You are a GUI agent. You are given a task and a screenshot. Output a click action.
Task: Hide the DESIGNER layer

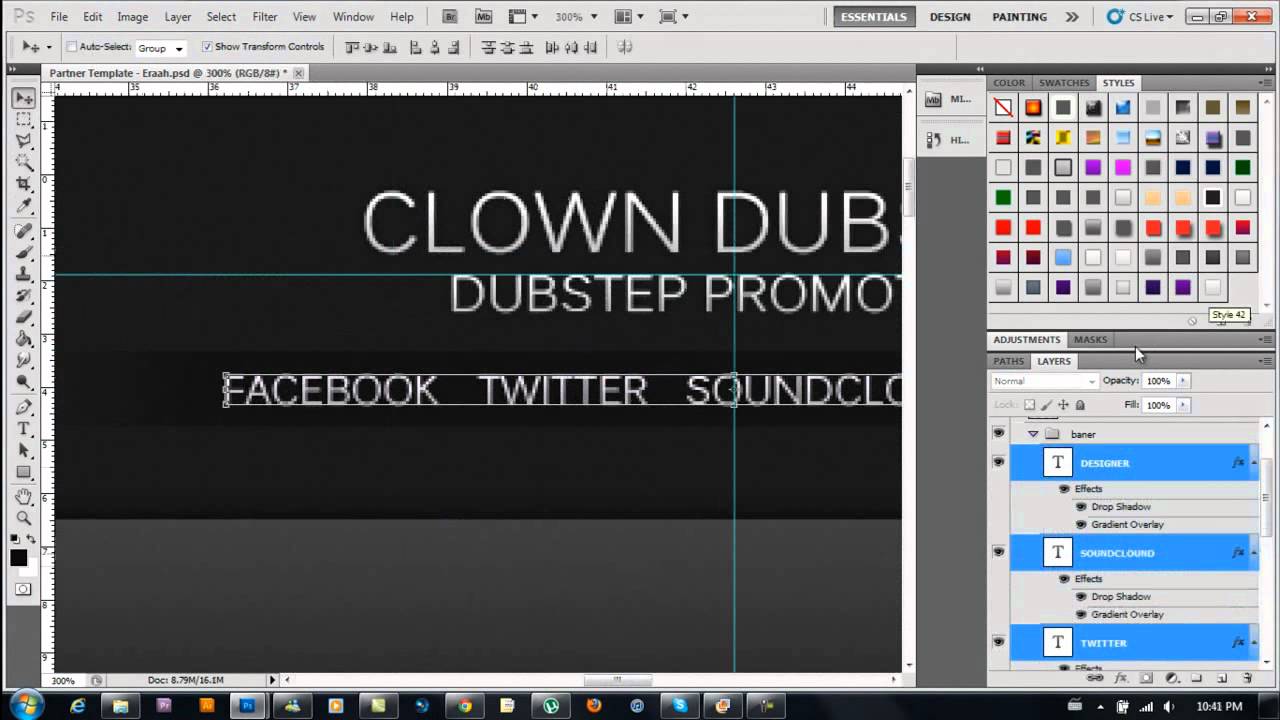(x=998, y=462)
